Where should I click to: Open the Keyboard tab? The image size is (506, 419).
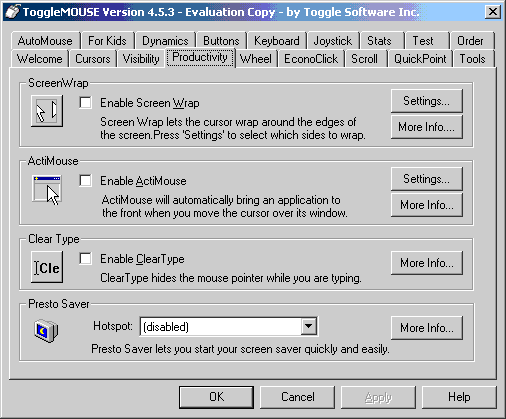(x=277, y=41)
